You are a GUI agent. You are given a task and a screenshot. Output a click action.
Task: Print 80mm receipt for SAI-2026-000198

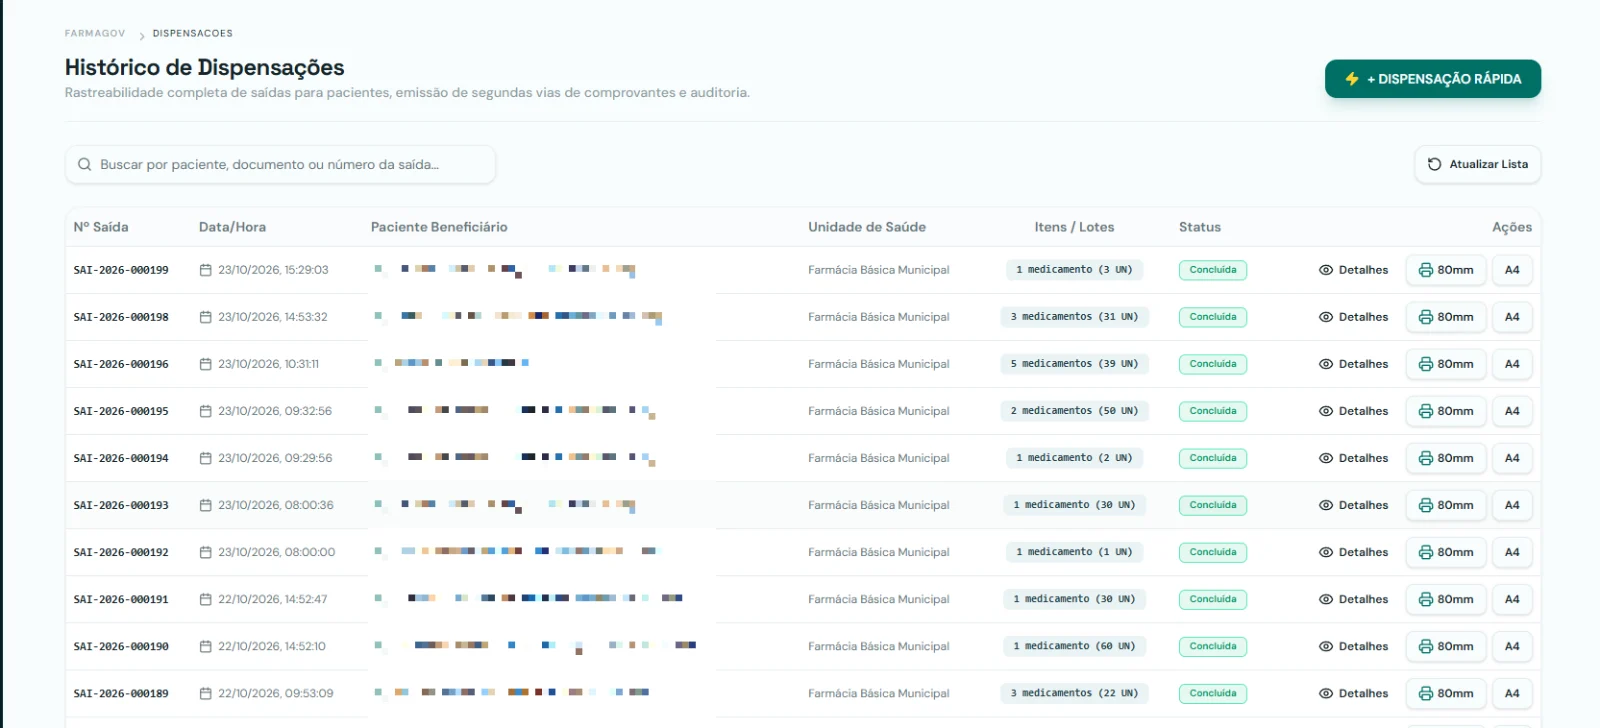click(1446, 317)
